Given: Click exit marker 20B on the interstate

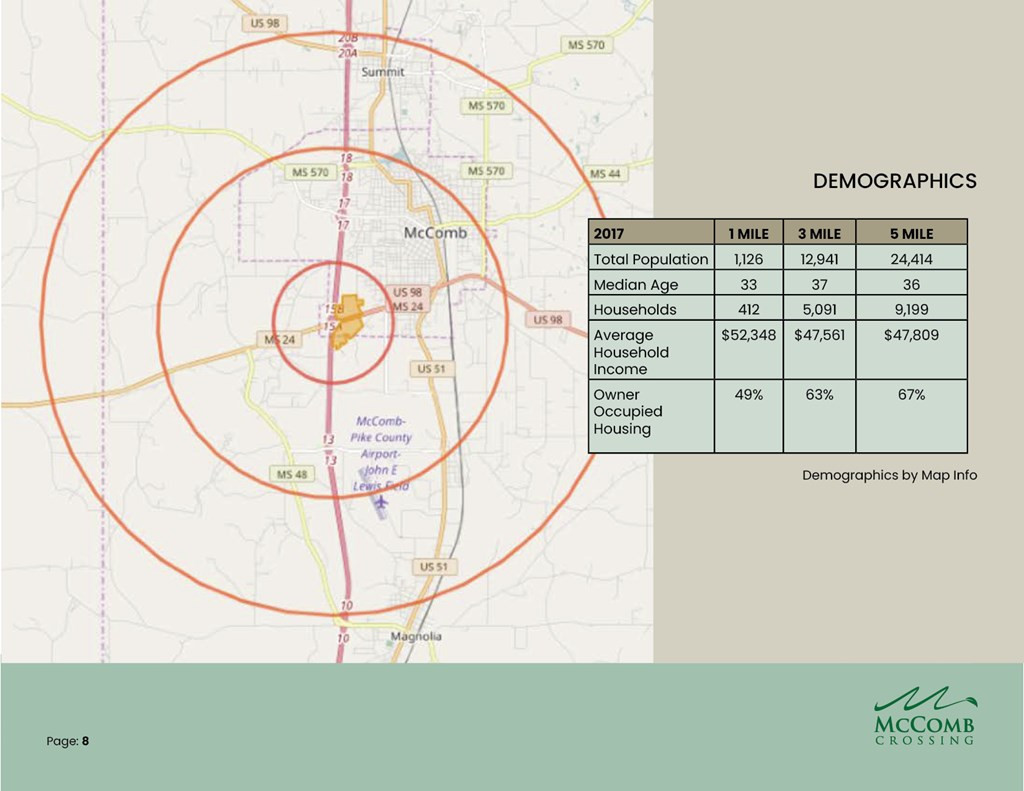Looking at the screenshot, I should pos(348,38).
